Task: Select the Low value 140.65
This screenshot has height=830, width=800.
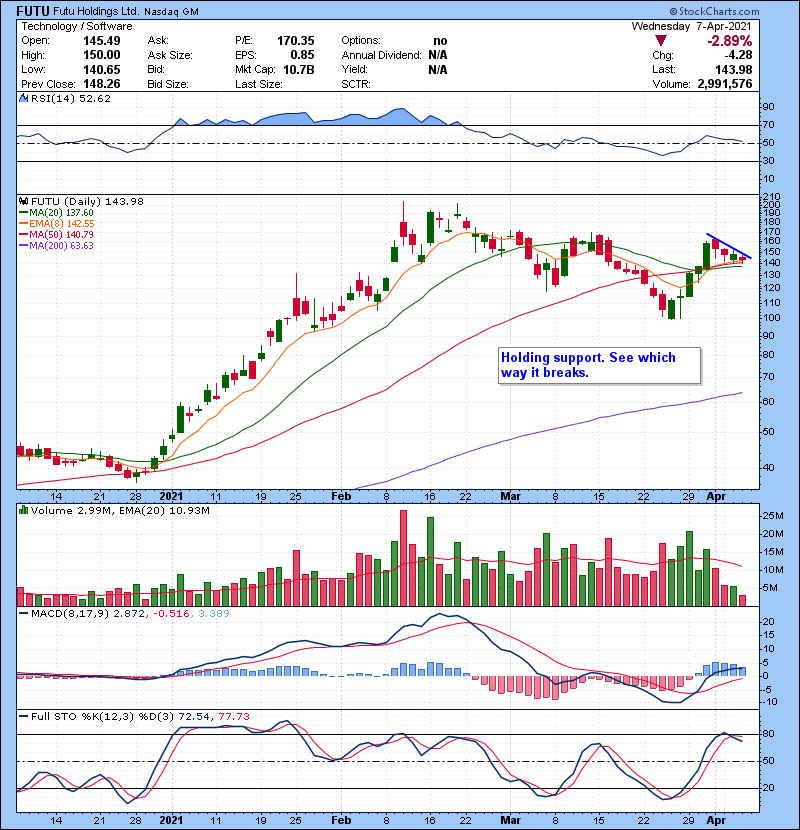Action: 102,69
